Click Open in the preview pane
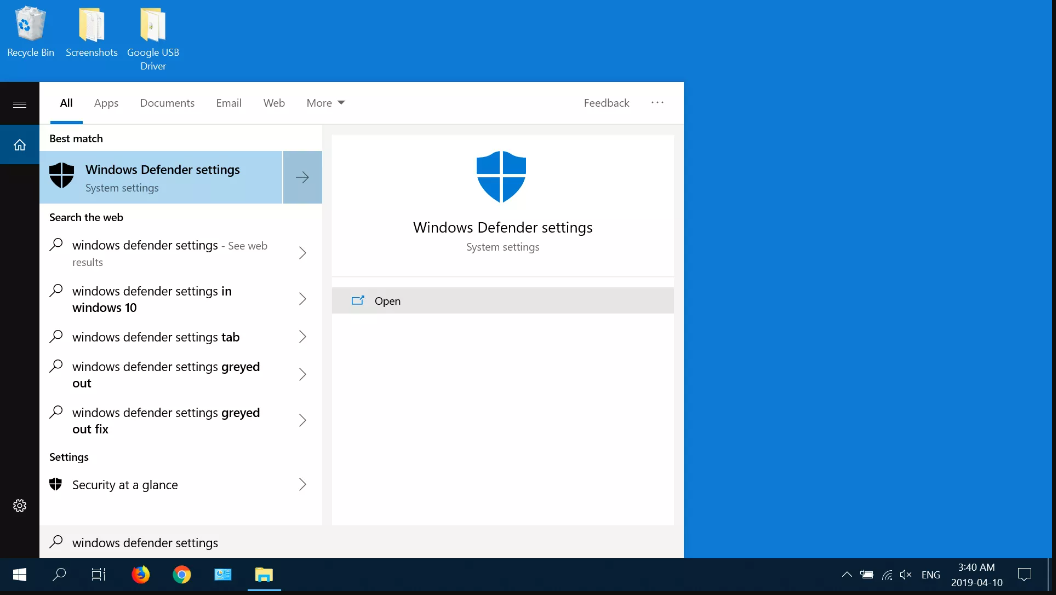This screenshot has width=1056, height=595. (x=502, y=301)
